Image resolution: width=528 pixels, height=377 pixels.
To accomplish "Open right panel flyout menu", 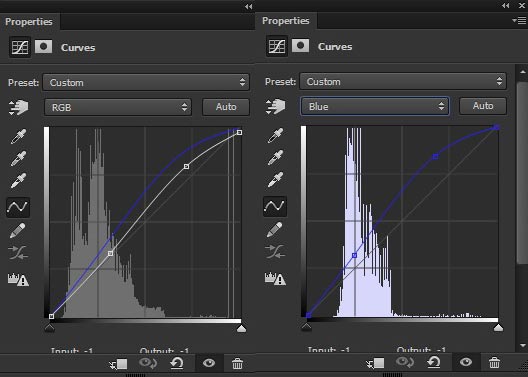I will 519,21.
